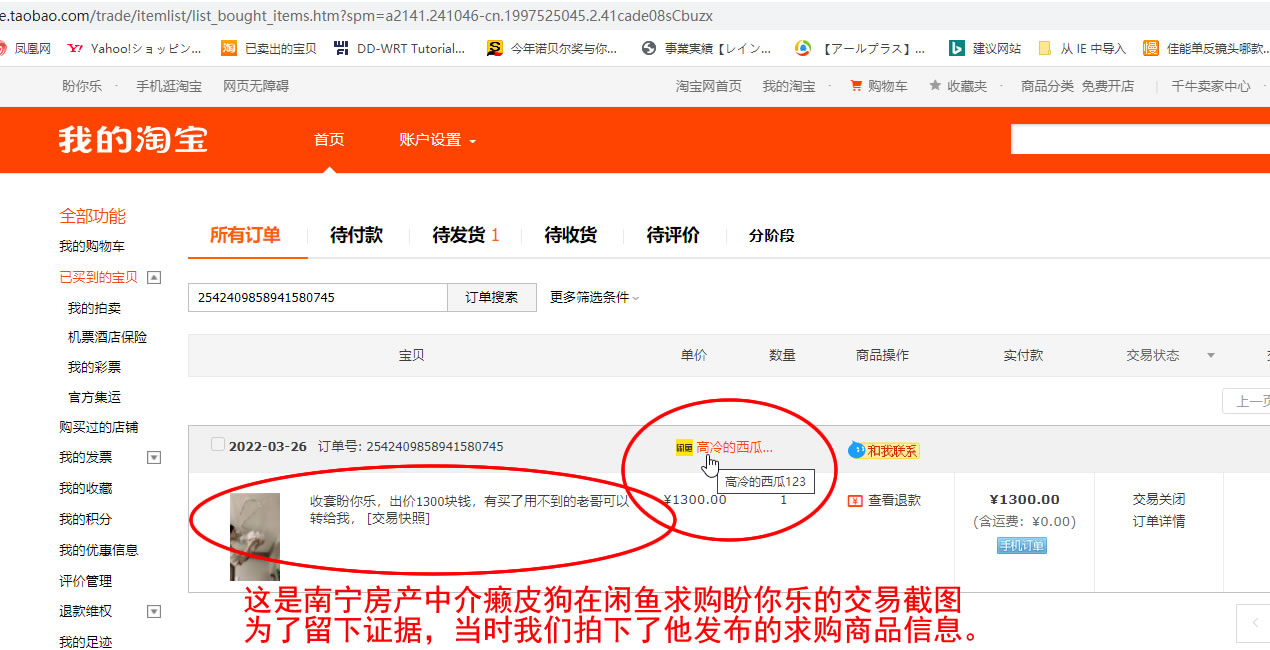Screen dimensions: 1270x650
Task: Open the Yahoo!ショッピン bookmark
Action: [134, 48]
